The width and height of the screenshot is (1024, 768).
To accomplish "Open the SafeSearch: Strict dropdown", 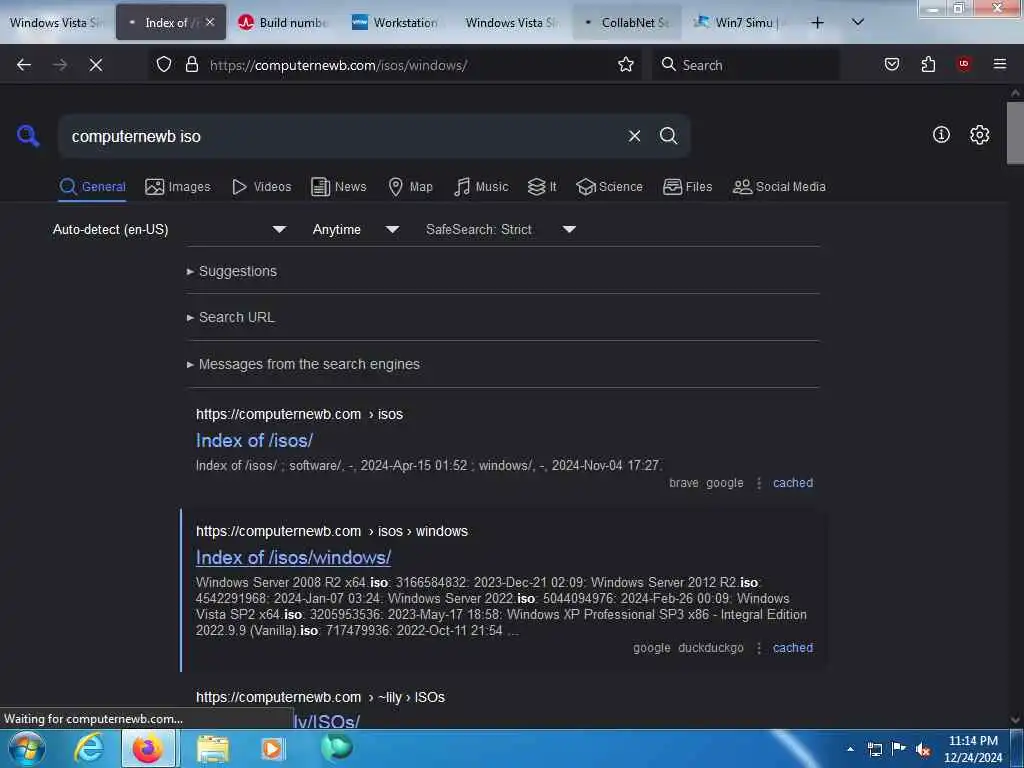I will pyautogui.click(x=501, y=229).
